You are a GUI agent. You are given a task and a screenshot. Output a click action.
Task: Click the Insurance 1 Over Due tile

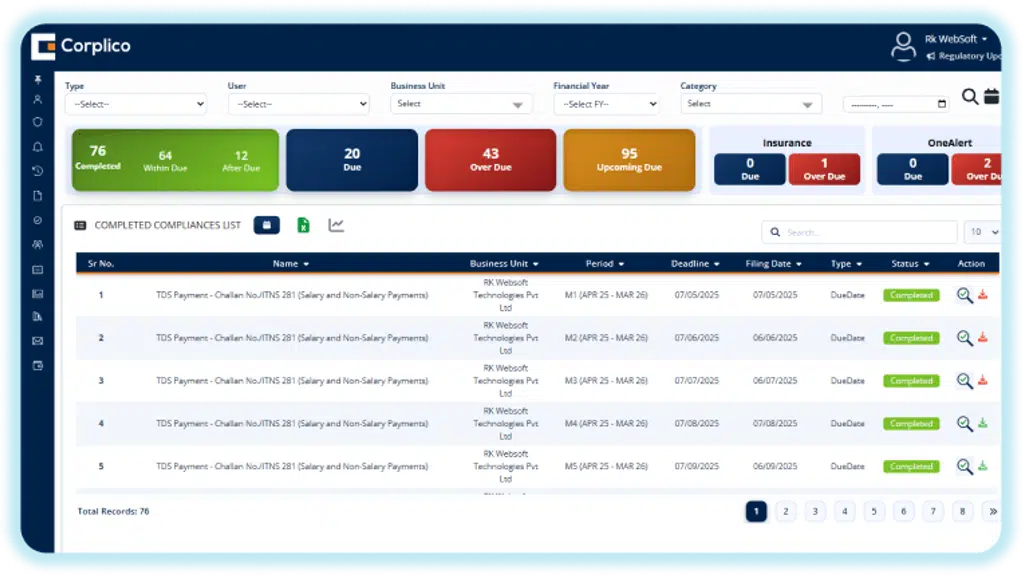coord(824,169)
